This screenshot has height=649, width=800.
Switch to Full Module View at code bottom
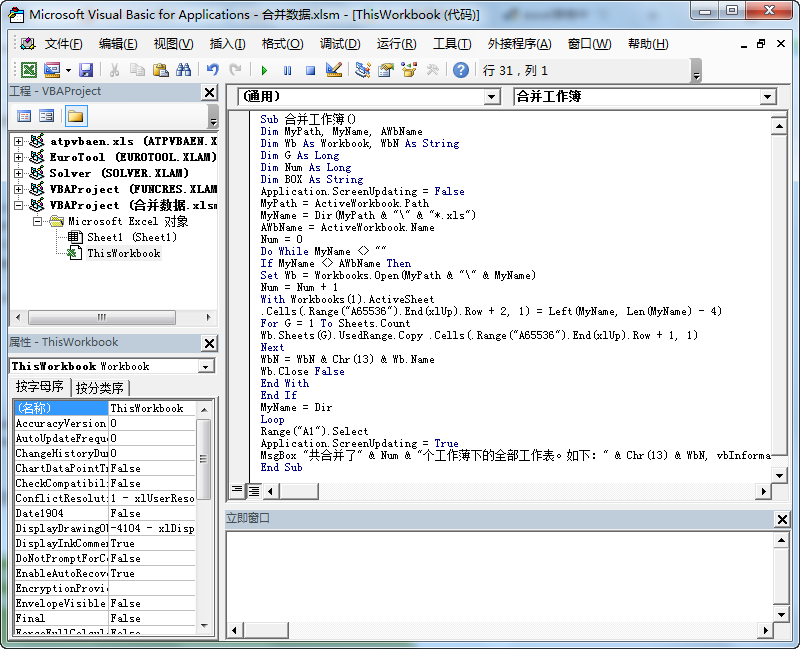[x=254, y=490]
